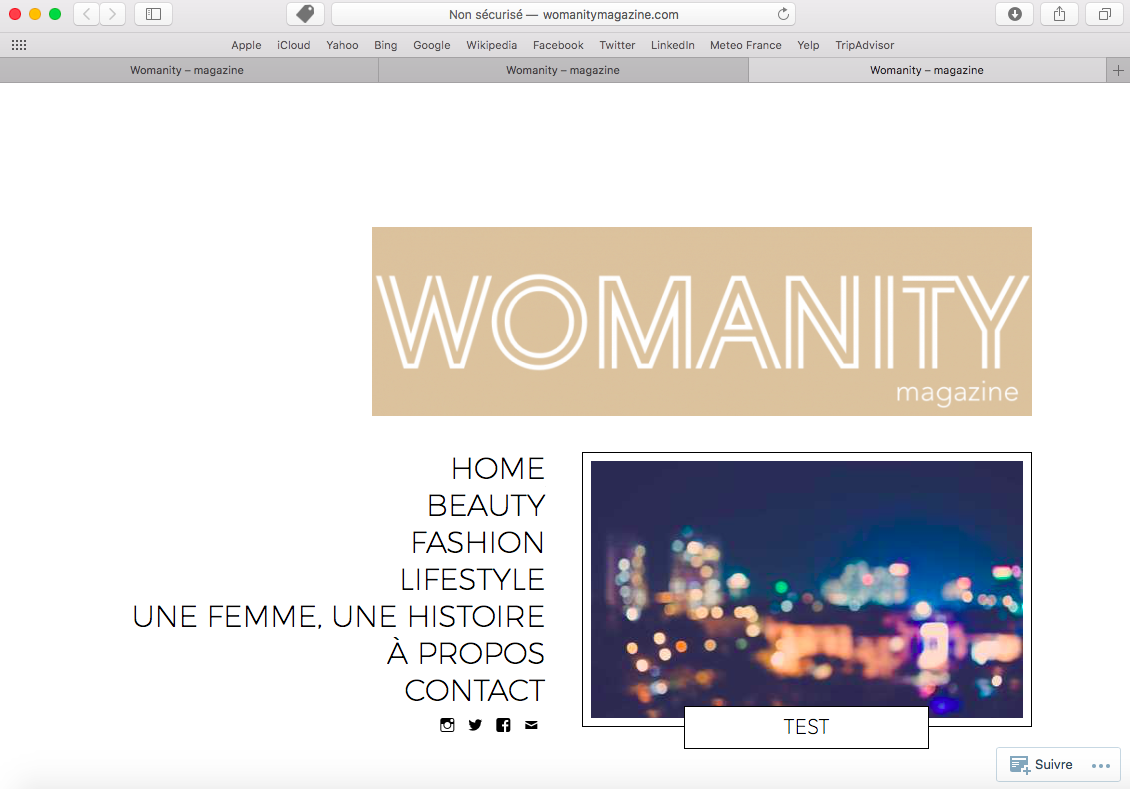Open the Safari share icon
Image resolution: width=1130 pixels, height=789 pixels.
[1059, 14]
